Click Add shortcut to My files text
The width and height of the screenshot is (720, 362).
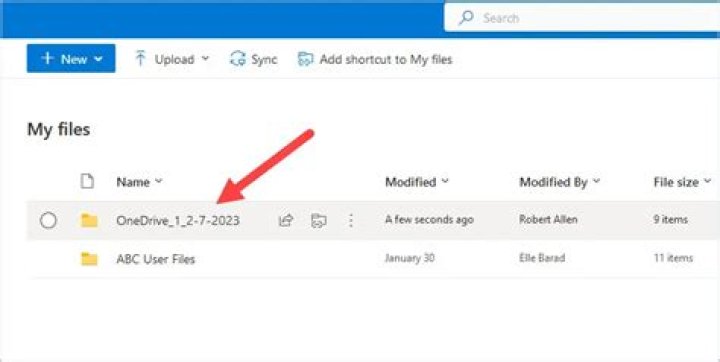coord(386,59)
